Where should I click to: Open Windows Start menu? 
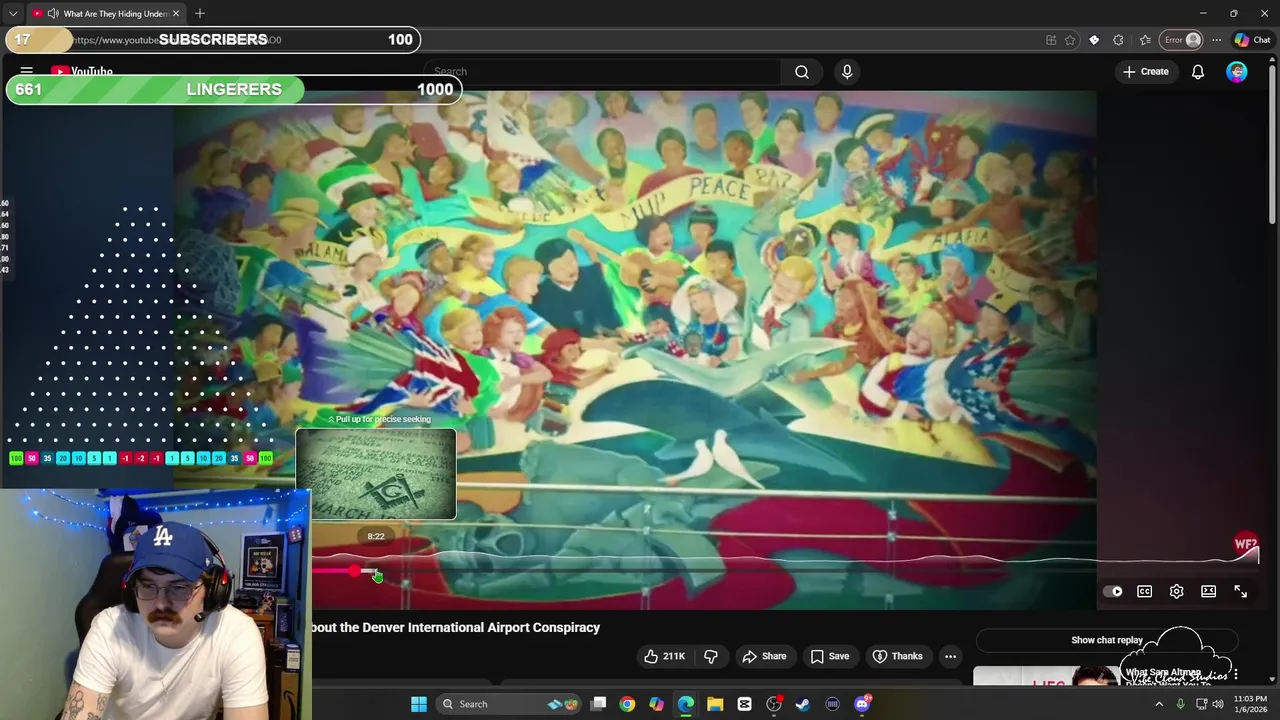click(419, 704)
